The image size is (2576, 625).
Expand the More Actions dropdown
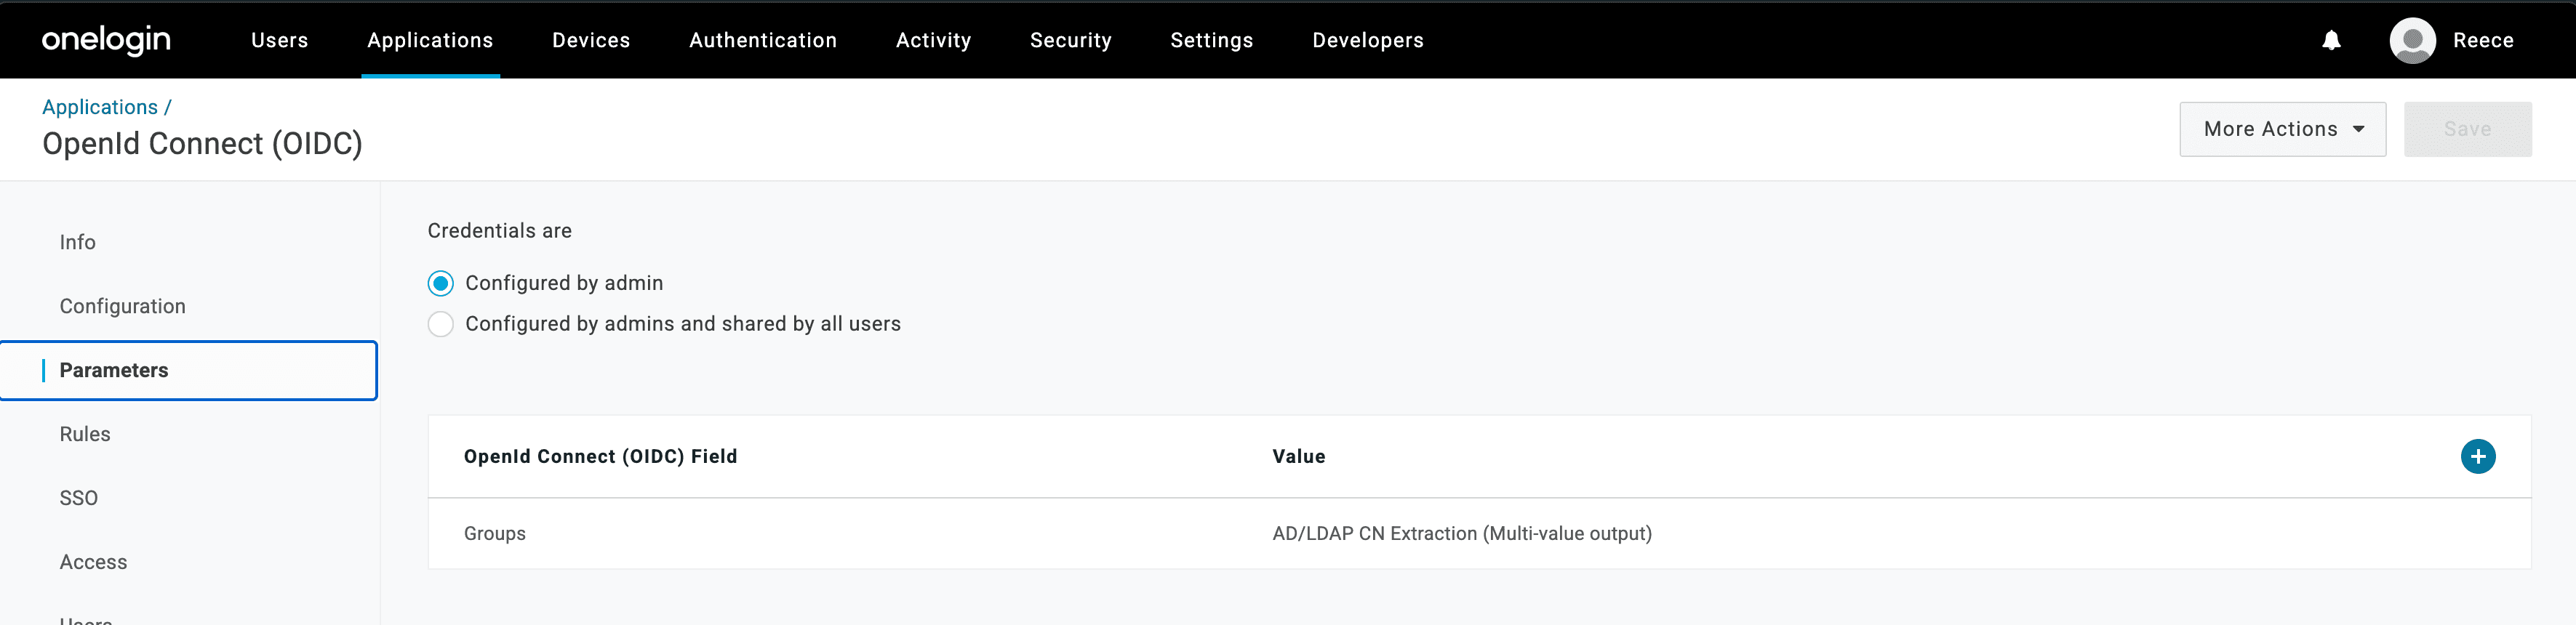[2282, 129]
